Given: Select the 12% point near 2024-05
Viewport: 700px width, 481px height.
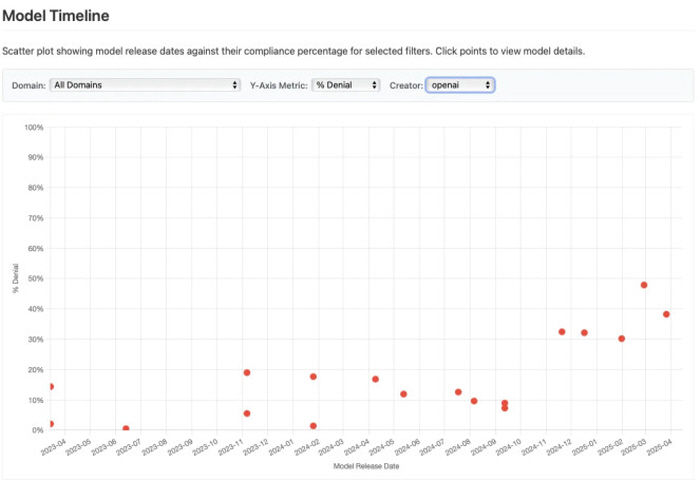Looking at the screenshot, I should pyautogui.click(x=403, y=394).
